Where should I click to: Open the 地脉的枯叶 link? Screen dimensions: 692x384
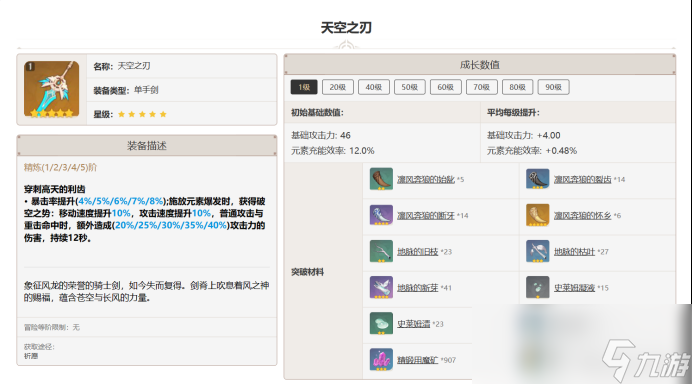574,252
